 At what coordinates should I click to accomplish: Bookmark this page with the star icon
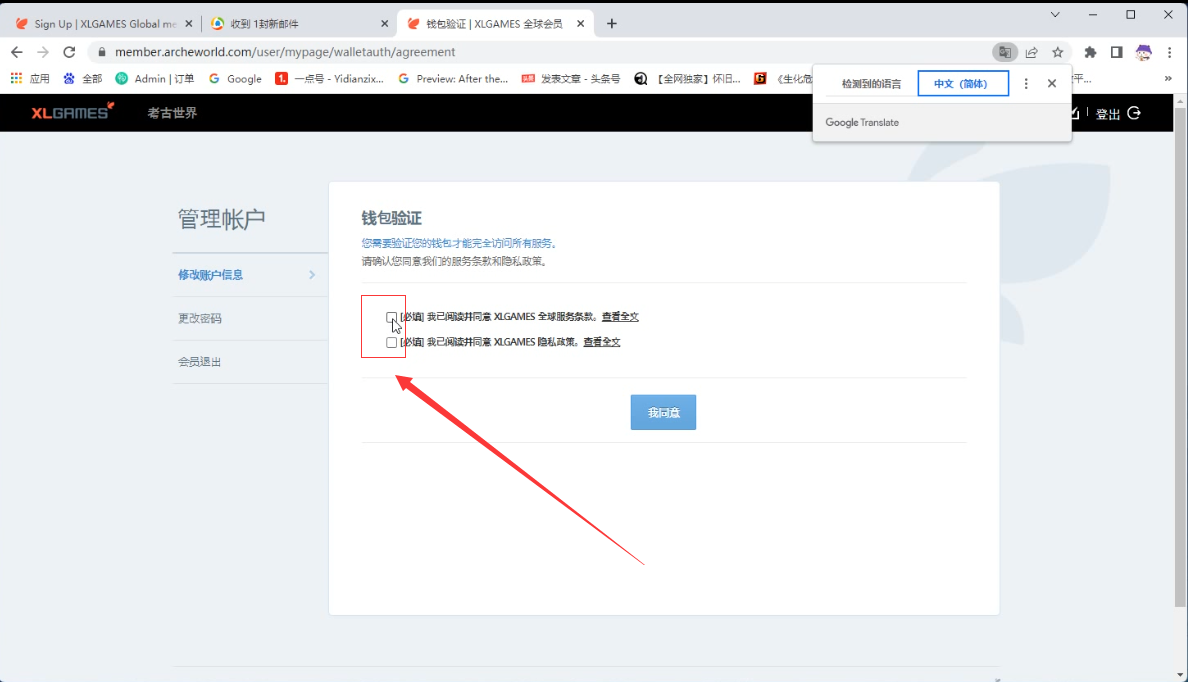[x=1057, y=52]
